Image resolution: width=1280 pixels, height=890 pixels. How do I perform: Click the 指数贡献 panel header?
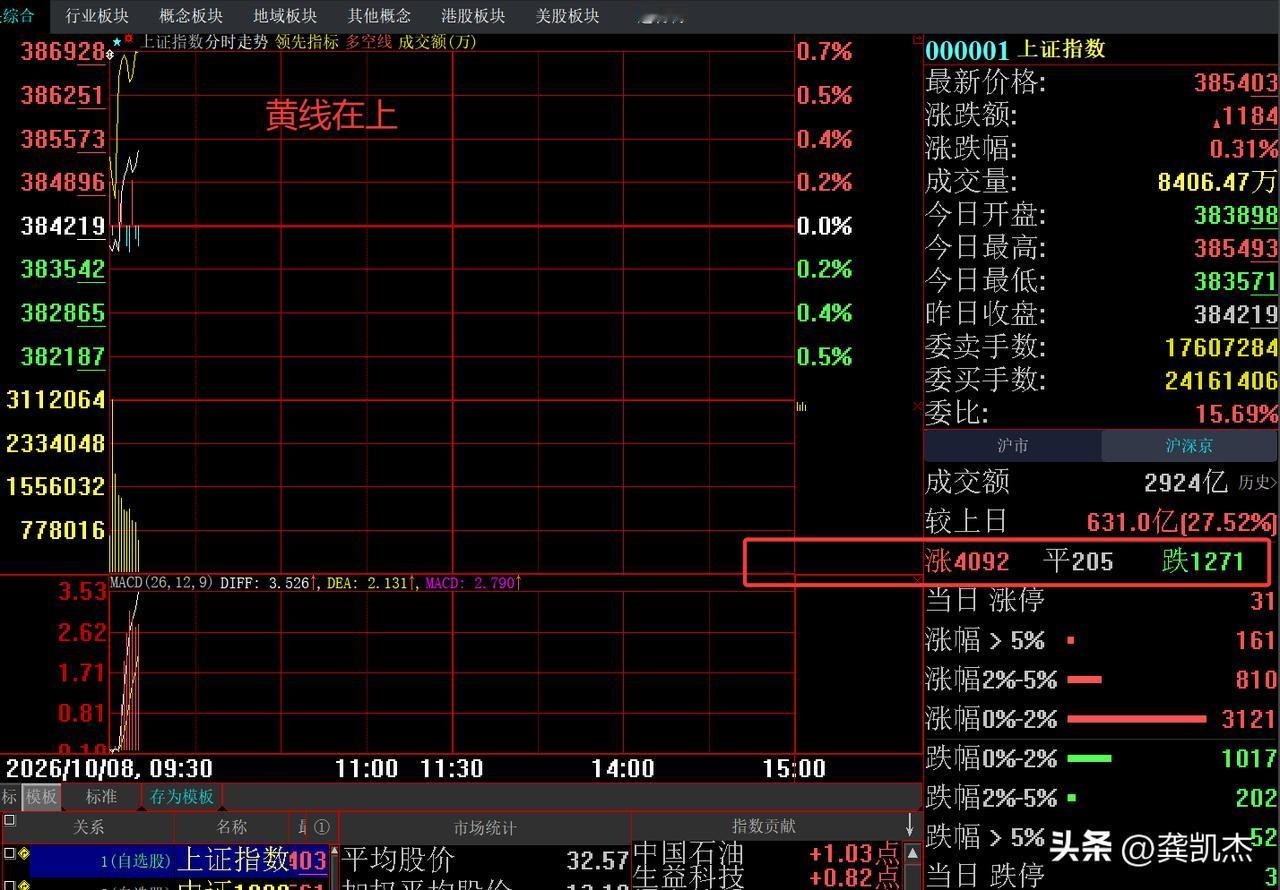[x=764, y=826]
